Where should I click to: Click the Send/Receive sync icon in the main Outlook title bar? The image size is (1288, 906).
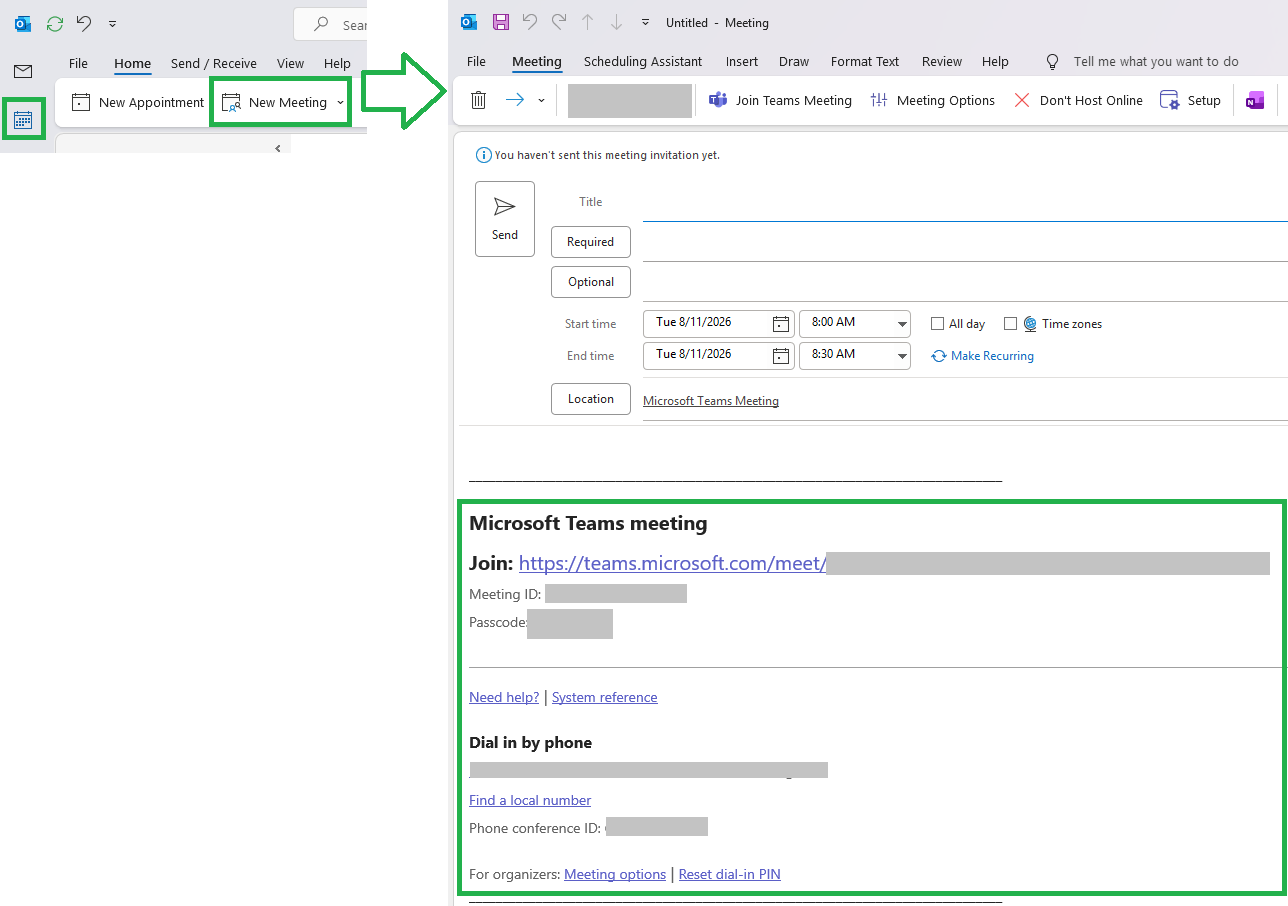(x=55, y=23)
